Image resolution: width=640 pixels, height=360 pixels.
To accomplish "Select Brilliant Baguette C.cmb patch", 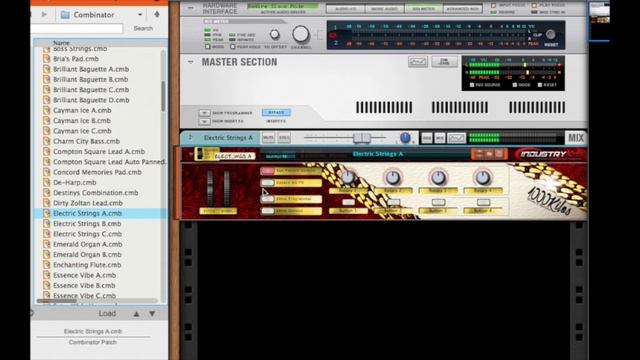I will pyautogui.click(x=91, y=89).
